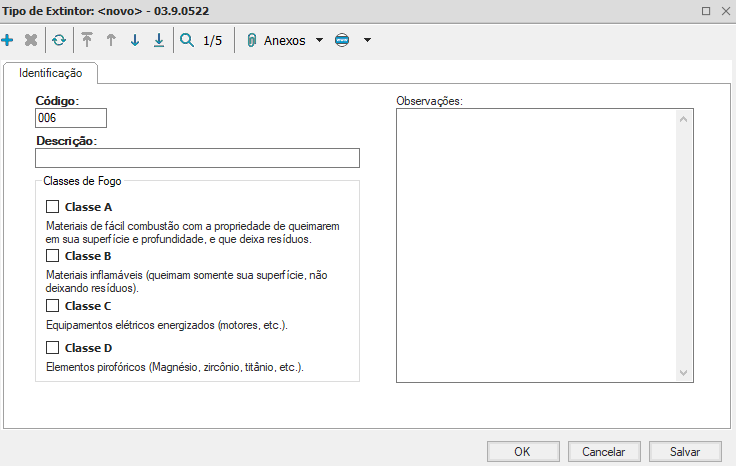
Task: Click the Cancelar button
Action: point(603,451)
